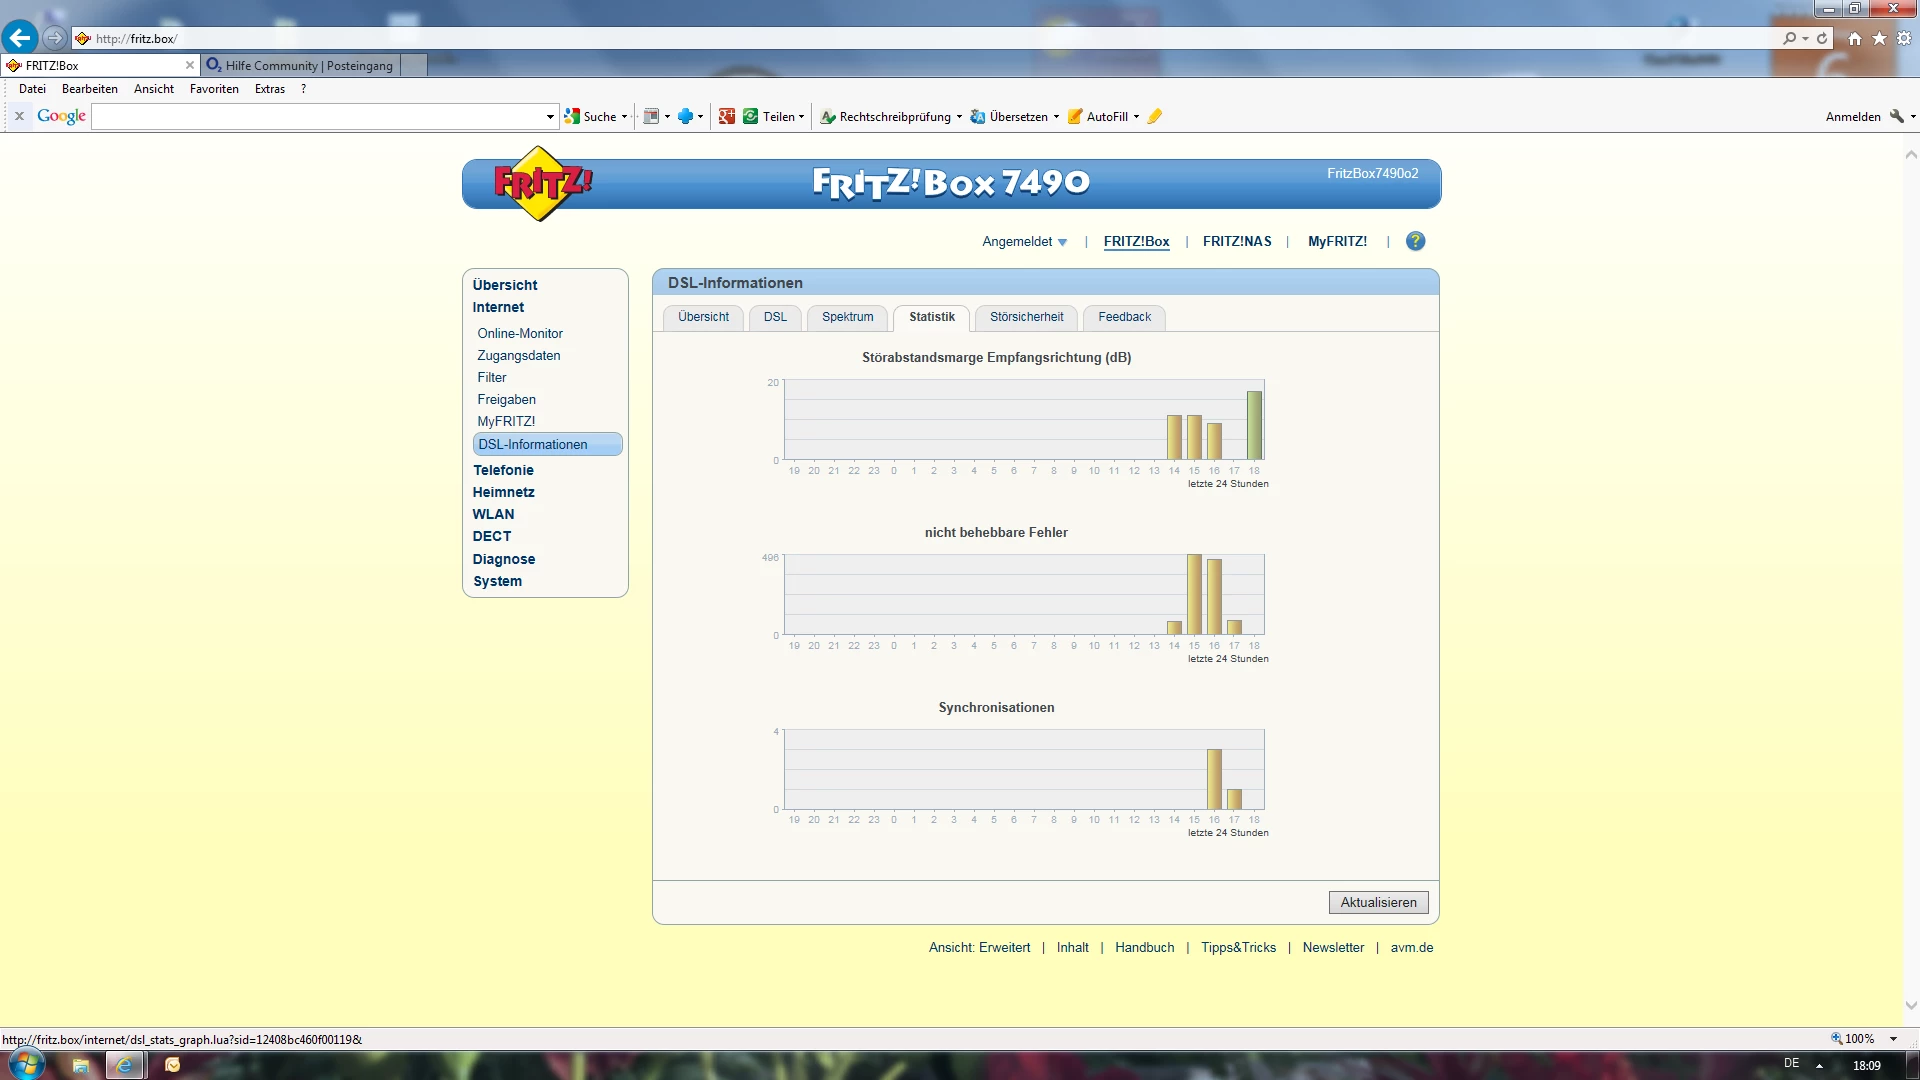This screenshot has height=1080, width=1920.
Task: Click the favorites star icon
Action: (1879, 38)
